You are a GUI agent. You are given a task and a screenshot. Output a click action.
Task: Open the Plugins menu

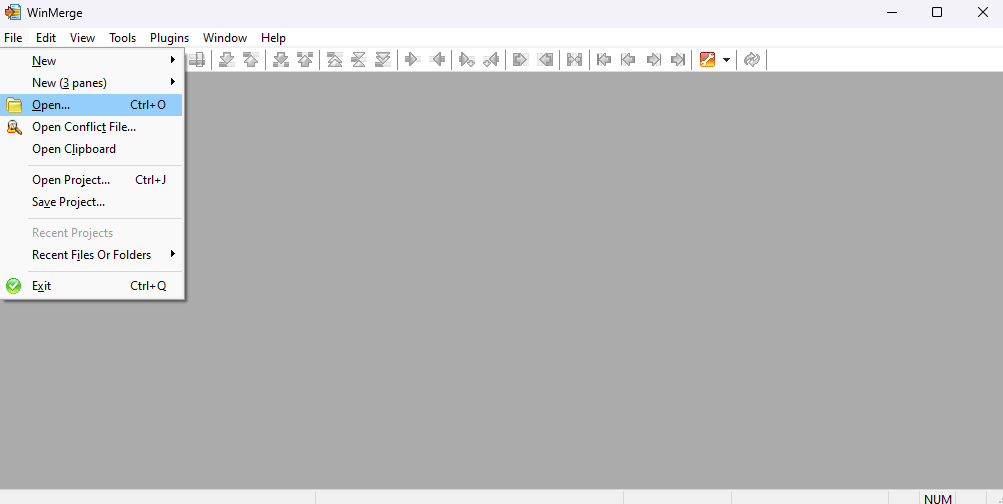[169, 38]
